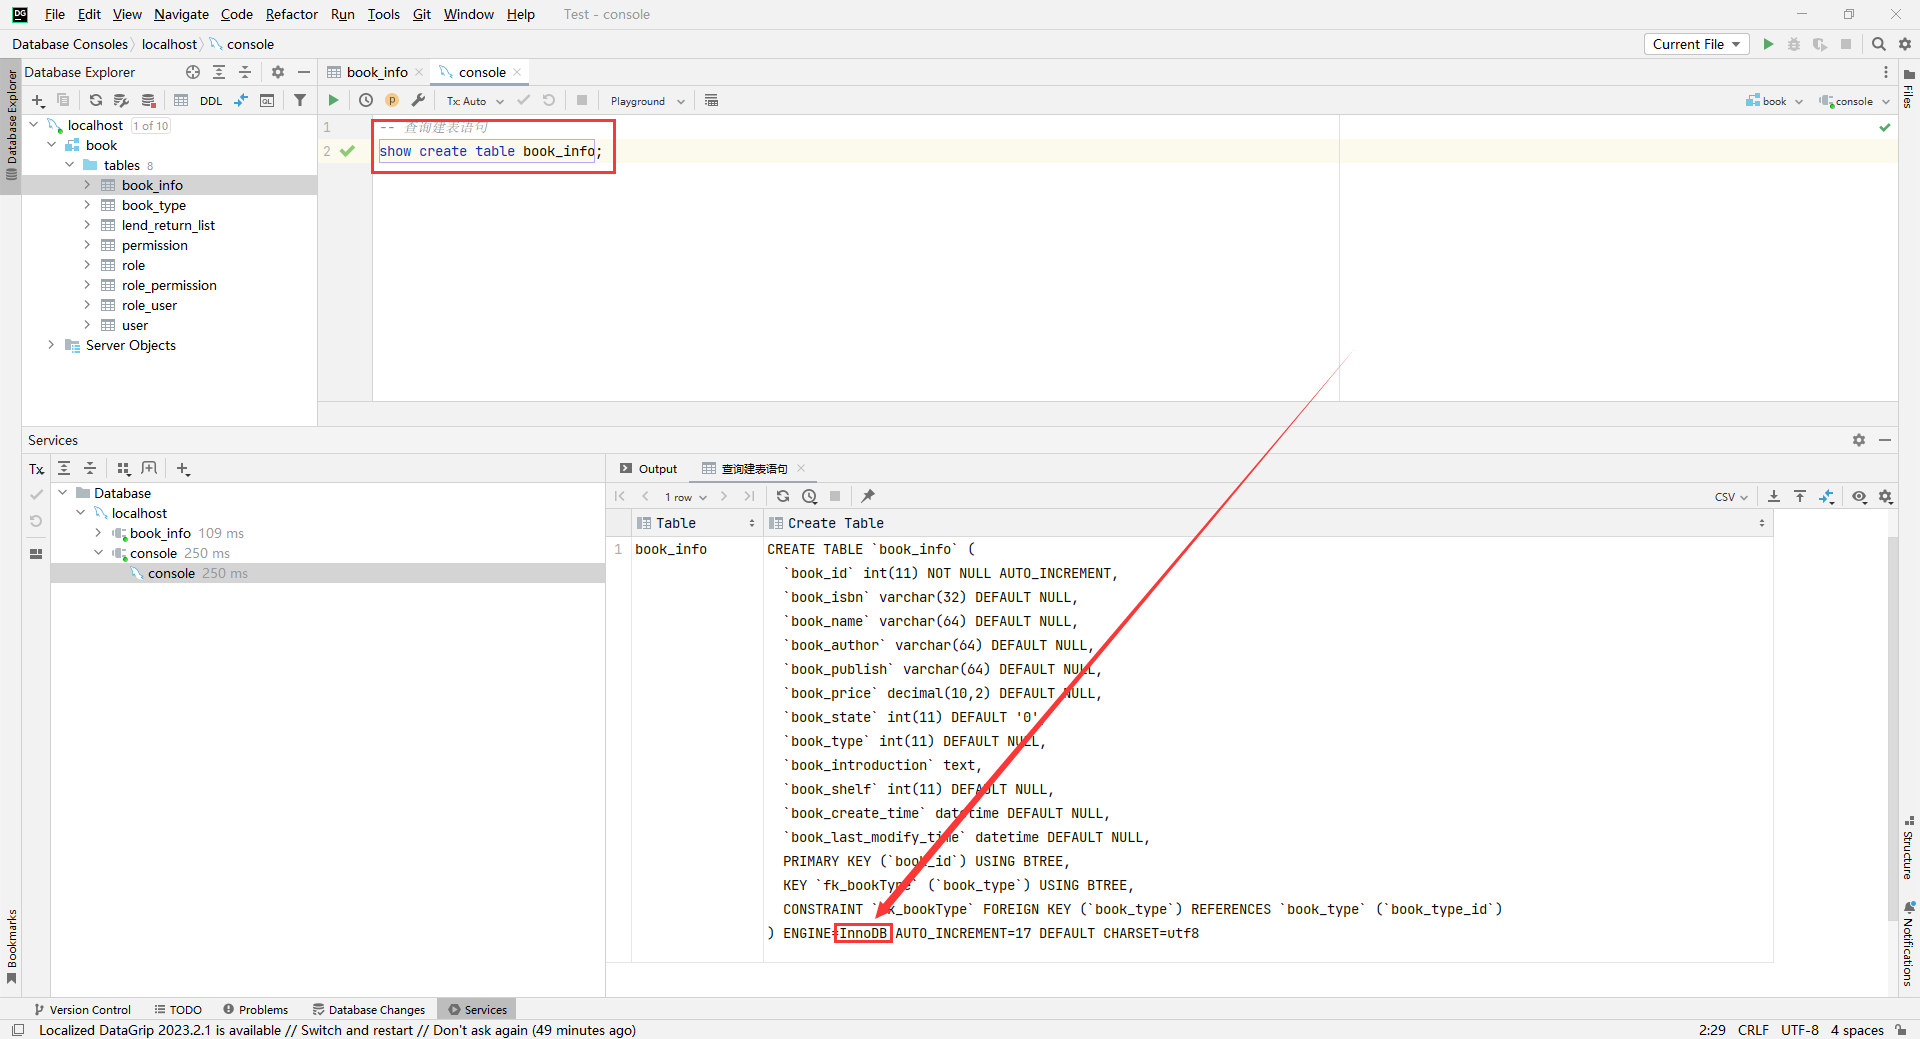The height and width of the screenshot is (1039, 1920).
Task: Open the query history clock icon
Action: pos(366,100)
